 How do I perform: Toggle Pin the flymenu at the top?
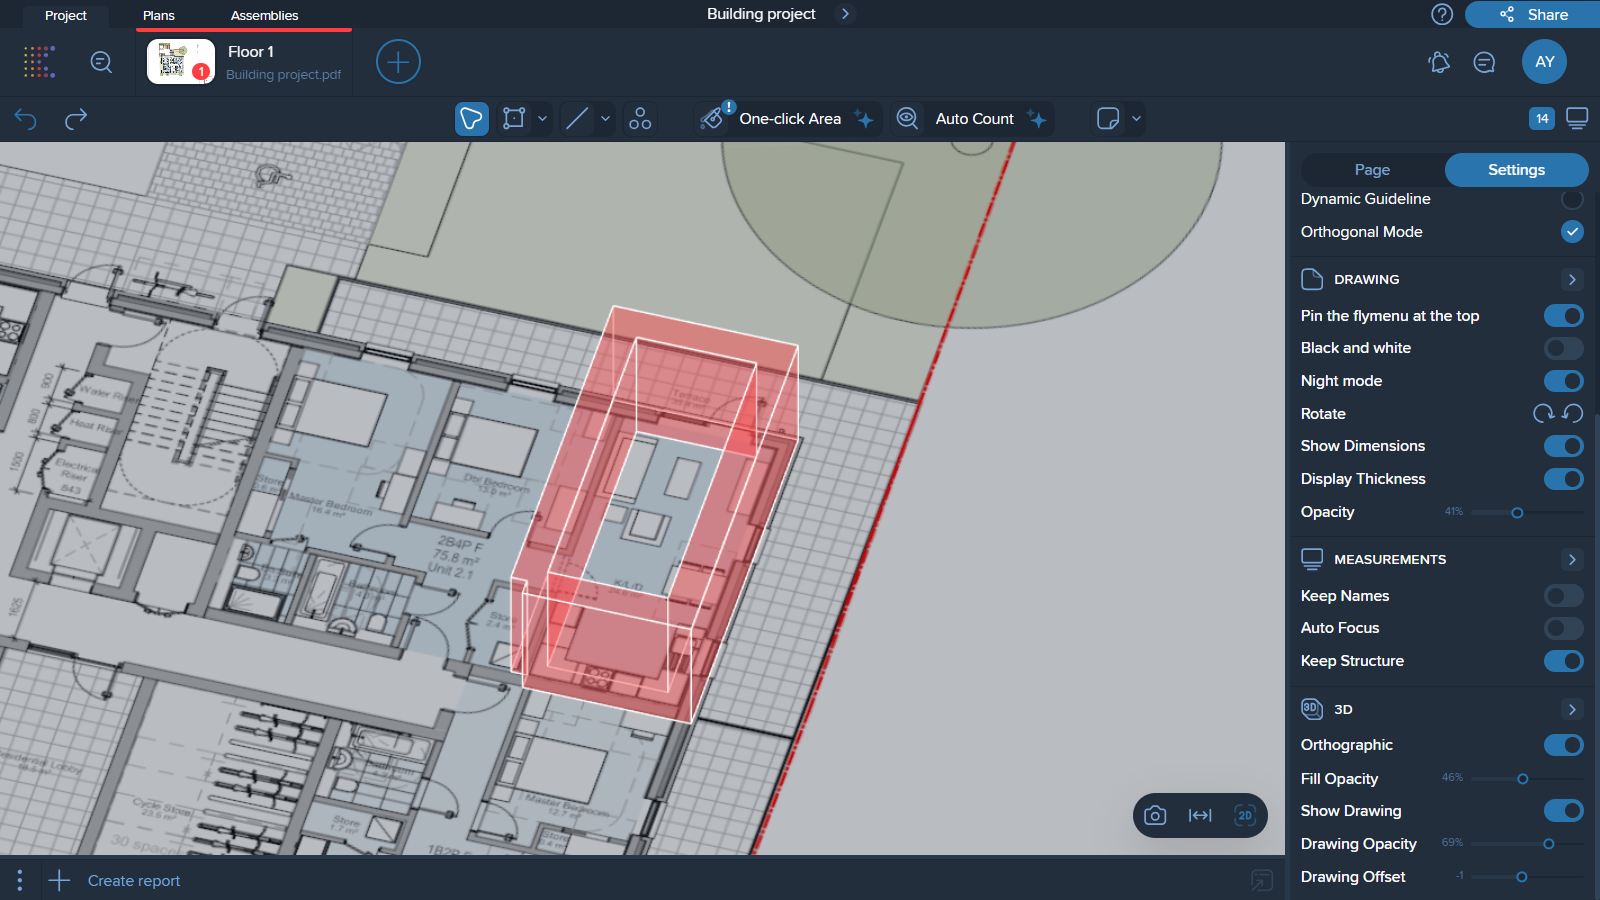1564,316
